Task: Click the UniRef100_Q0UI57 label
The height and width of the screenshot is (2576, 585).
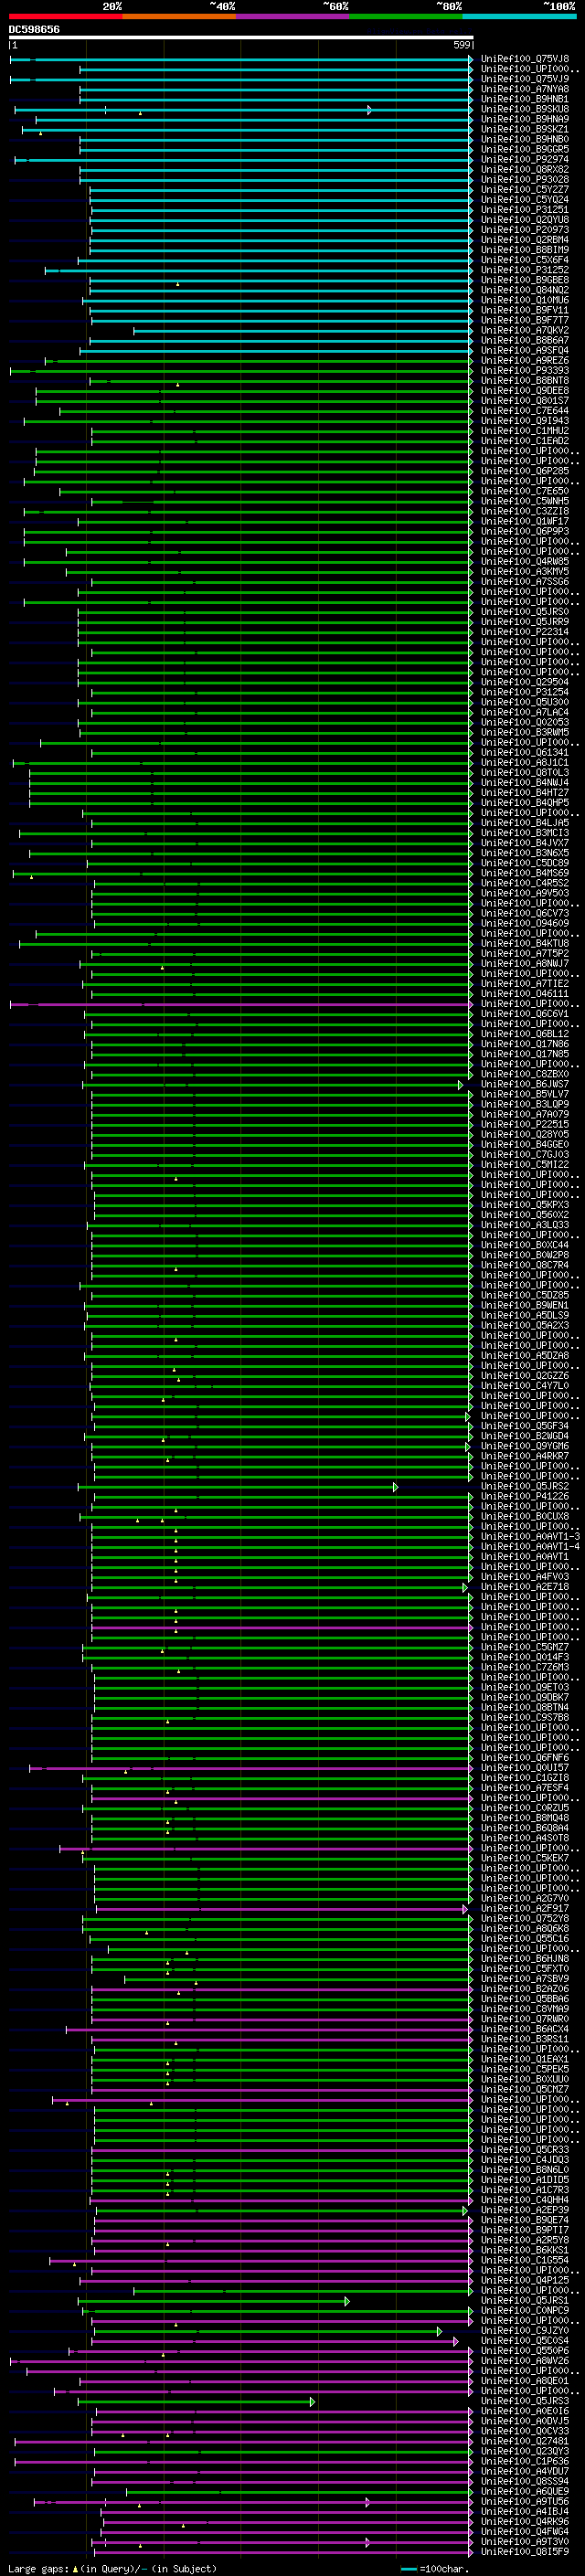Action: [x=525, y=1768]
